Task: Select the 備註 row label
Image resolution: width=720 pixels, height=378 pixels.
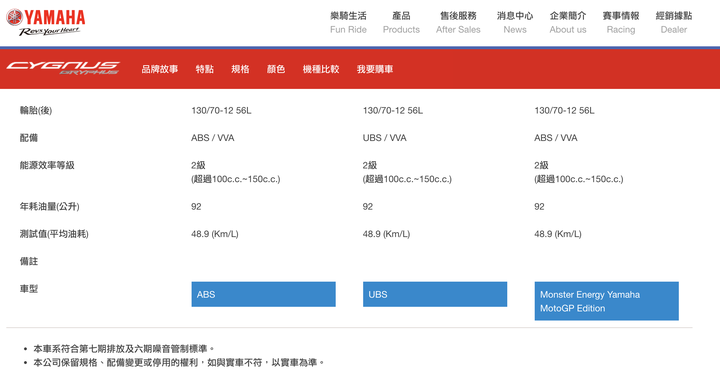Action: 28,261
